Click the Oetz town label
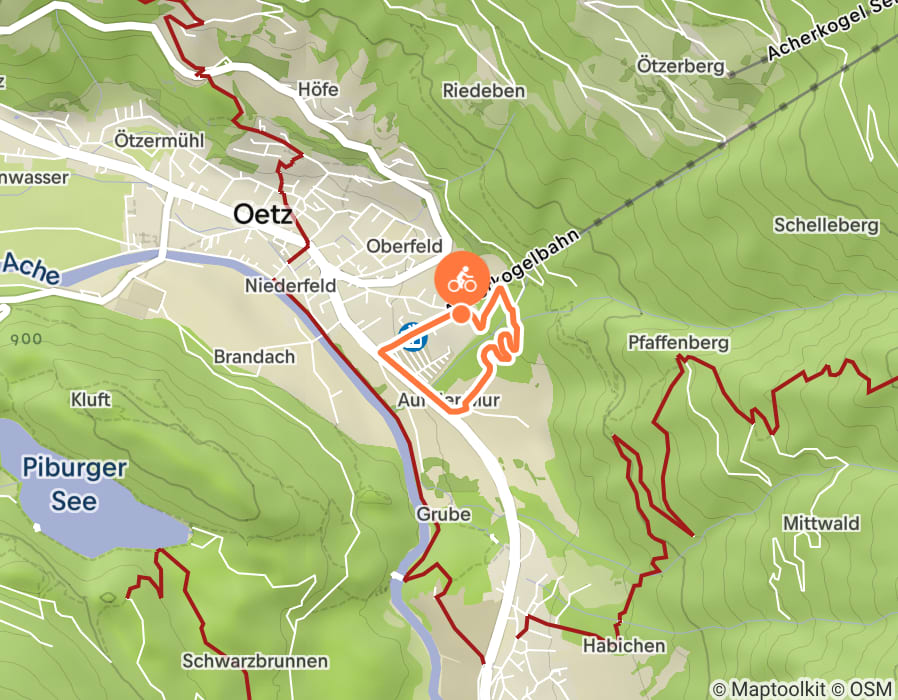This screenshot has height=700, width=898. pyautogui.click(x=263, y=215)
